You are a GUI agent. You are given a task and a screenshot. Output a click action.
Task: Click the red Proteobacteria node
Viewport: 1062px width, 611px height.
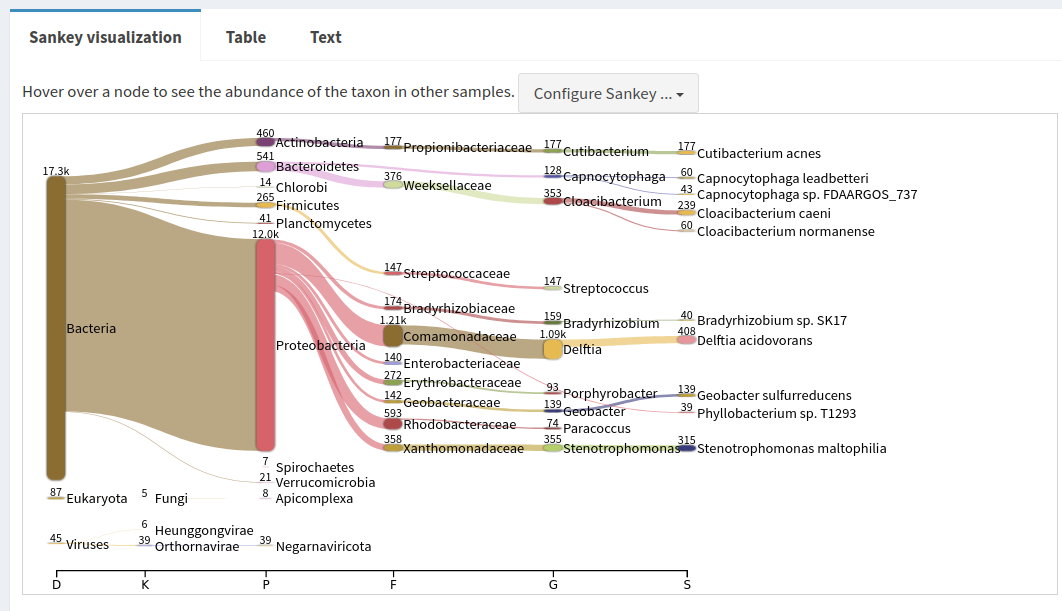pyautogui.click(x=265, y=345)
